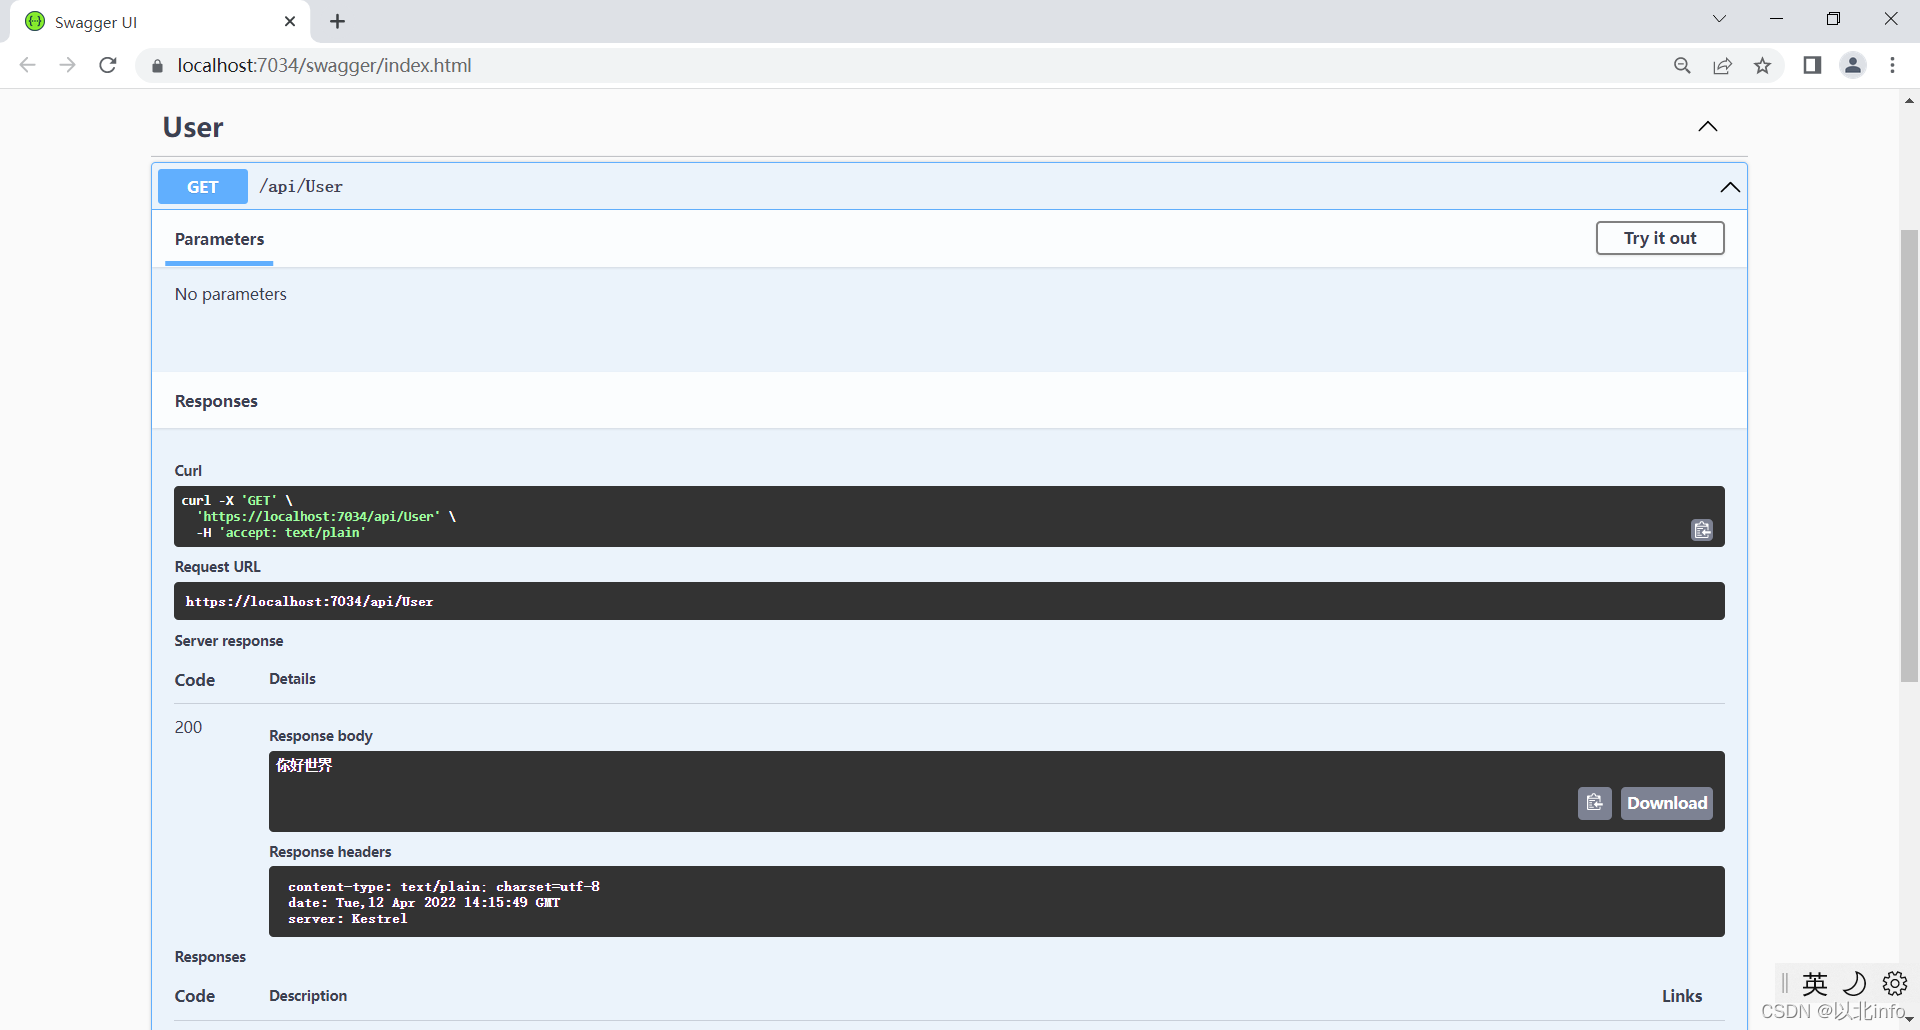Bookmark this page with the star icon
The image size is (1920, 1030).
point(1762,65)
